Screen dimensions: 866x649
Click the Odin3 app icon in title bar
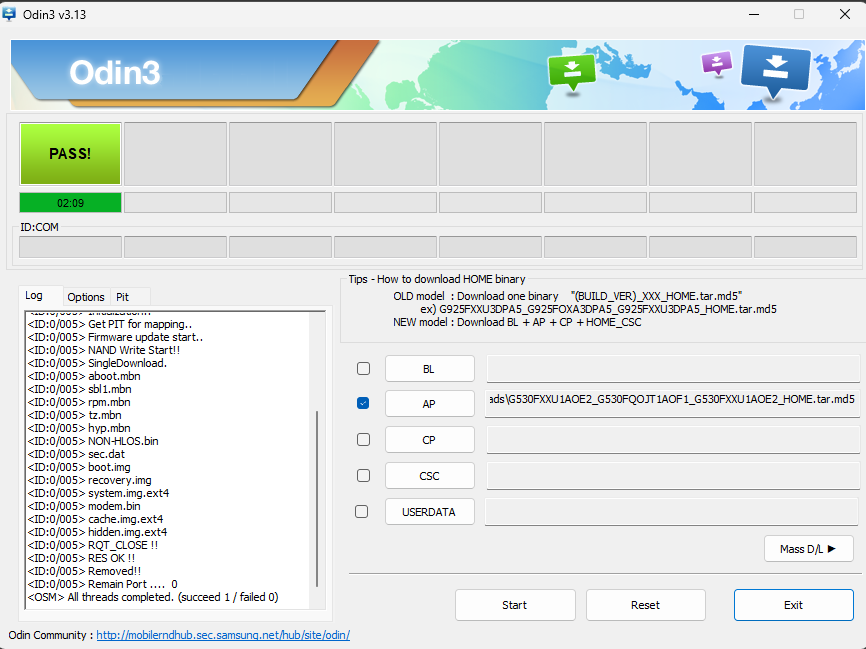[9, 14]
